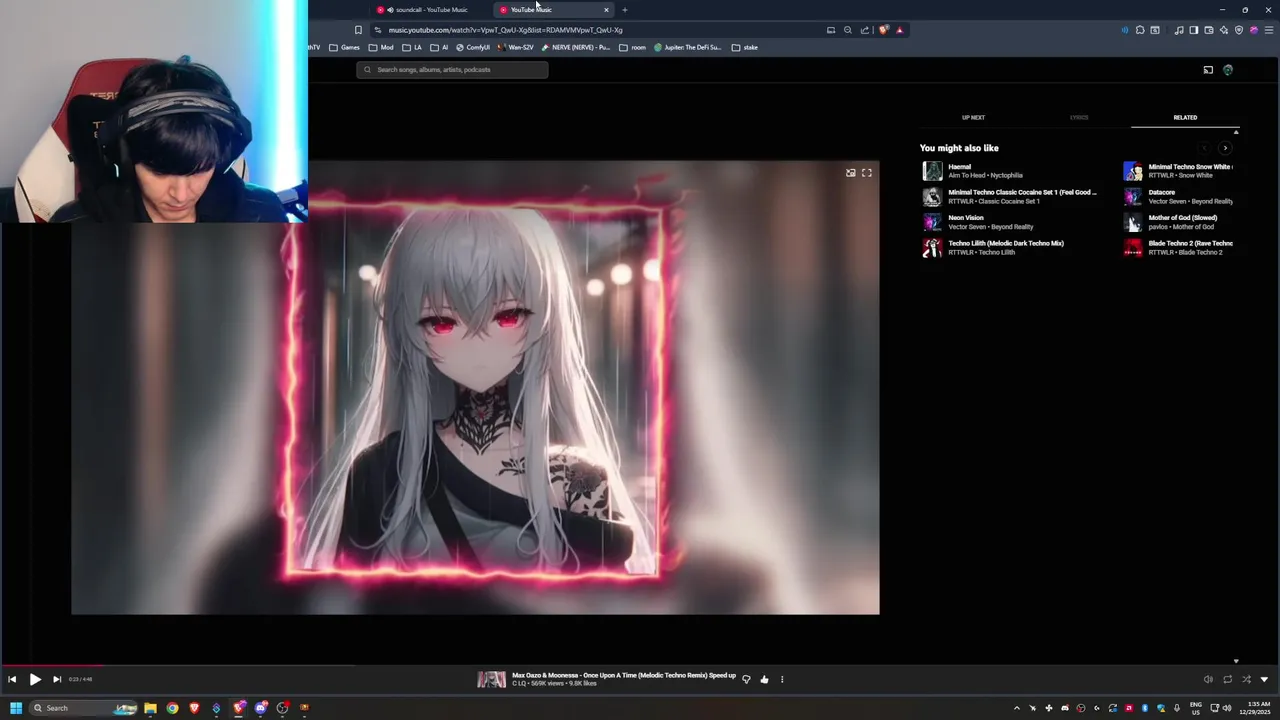Like the current song
Viewport: 1280px width, 720px height.
click(x=764, y=679)
